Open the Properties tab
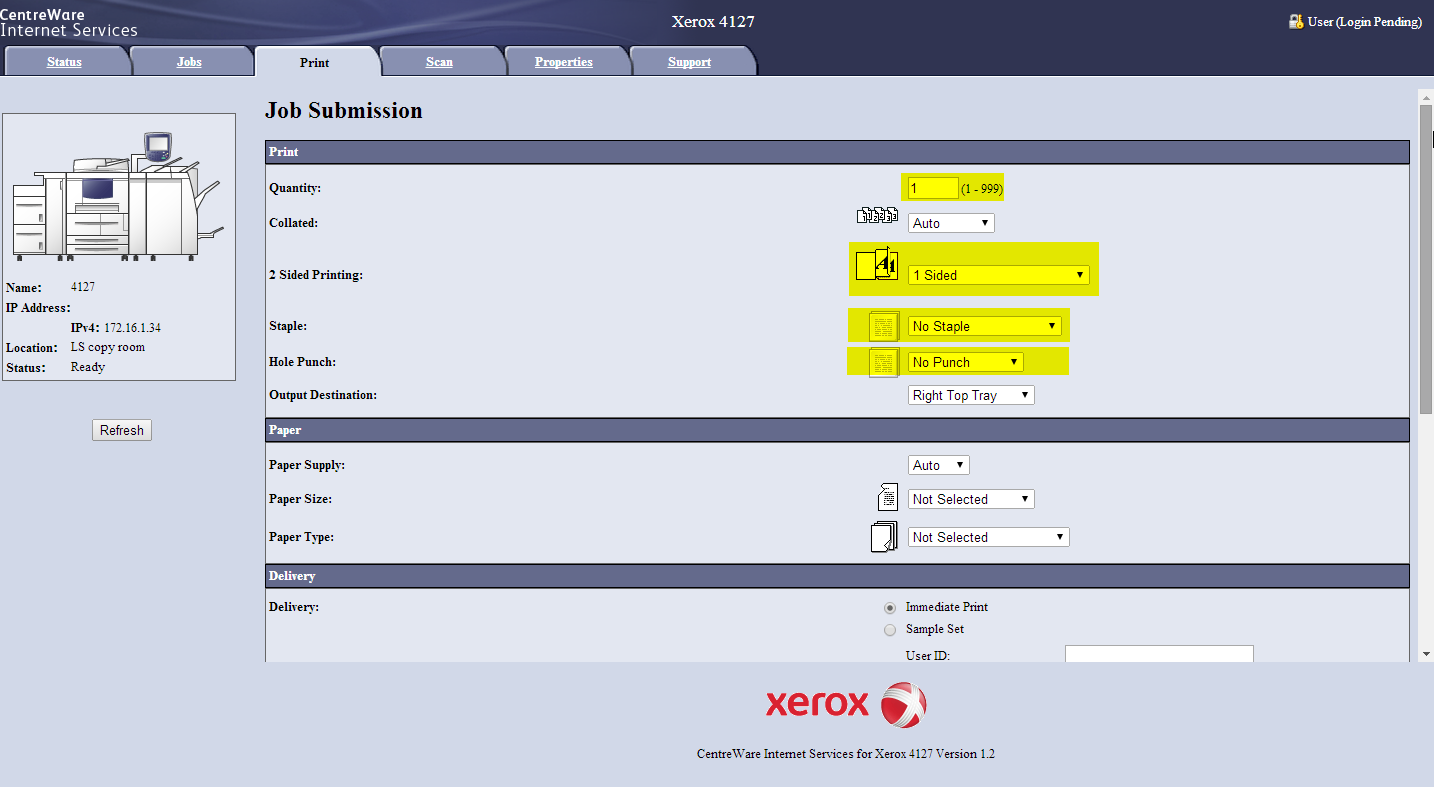 tap(564, 62)
